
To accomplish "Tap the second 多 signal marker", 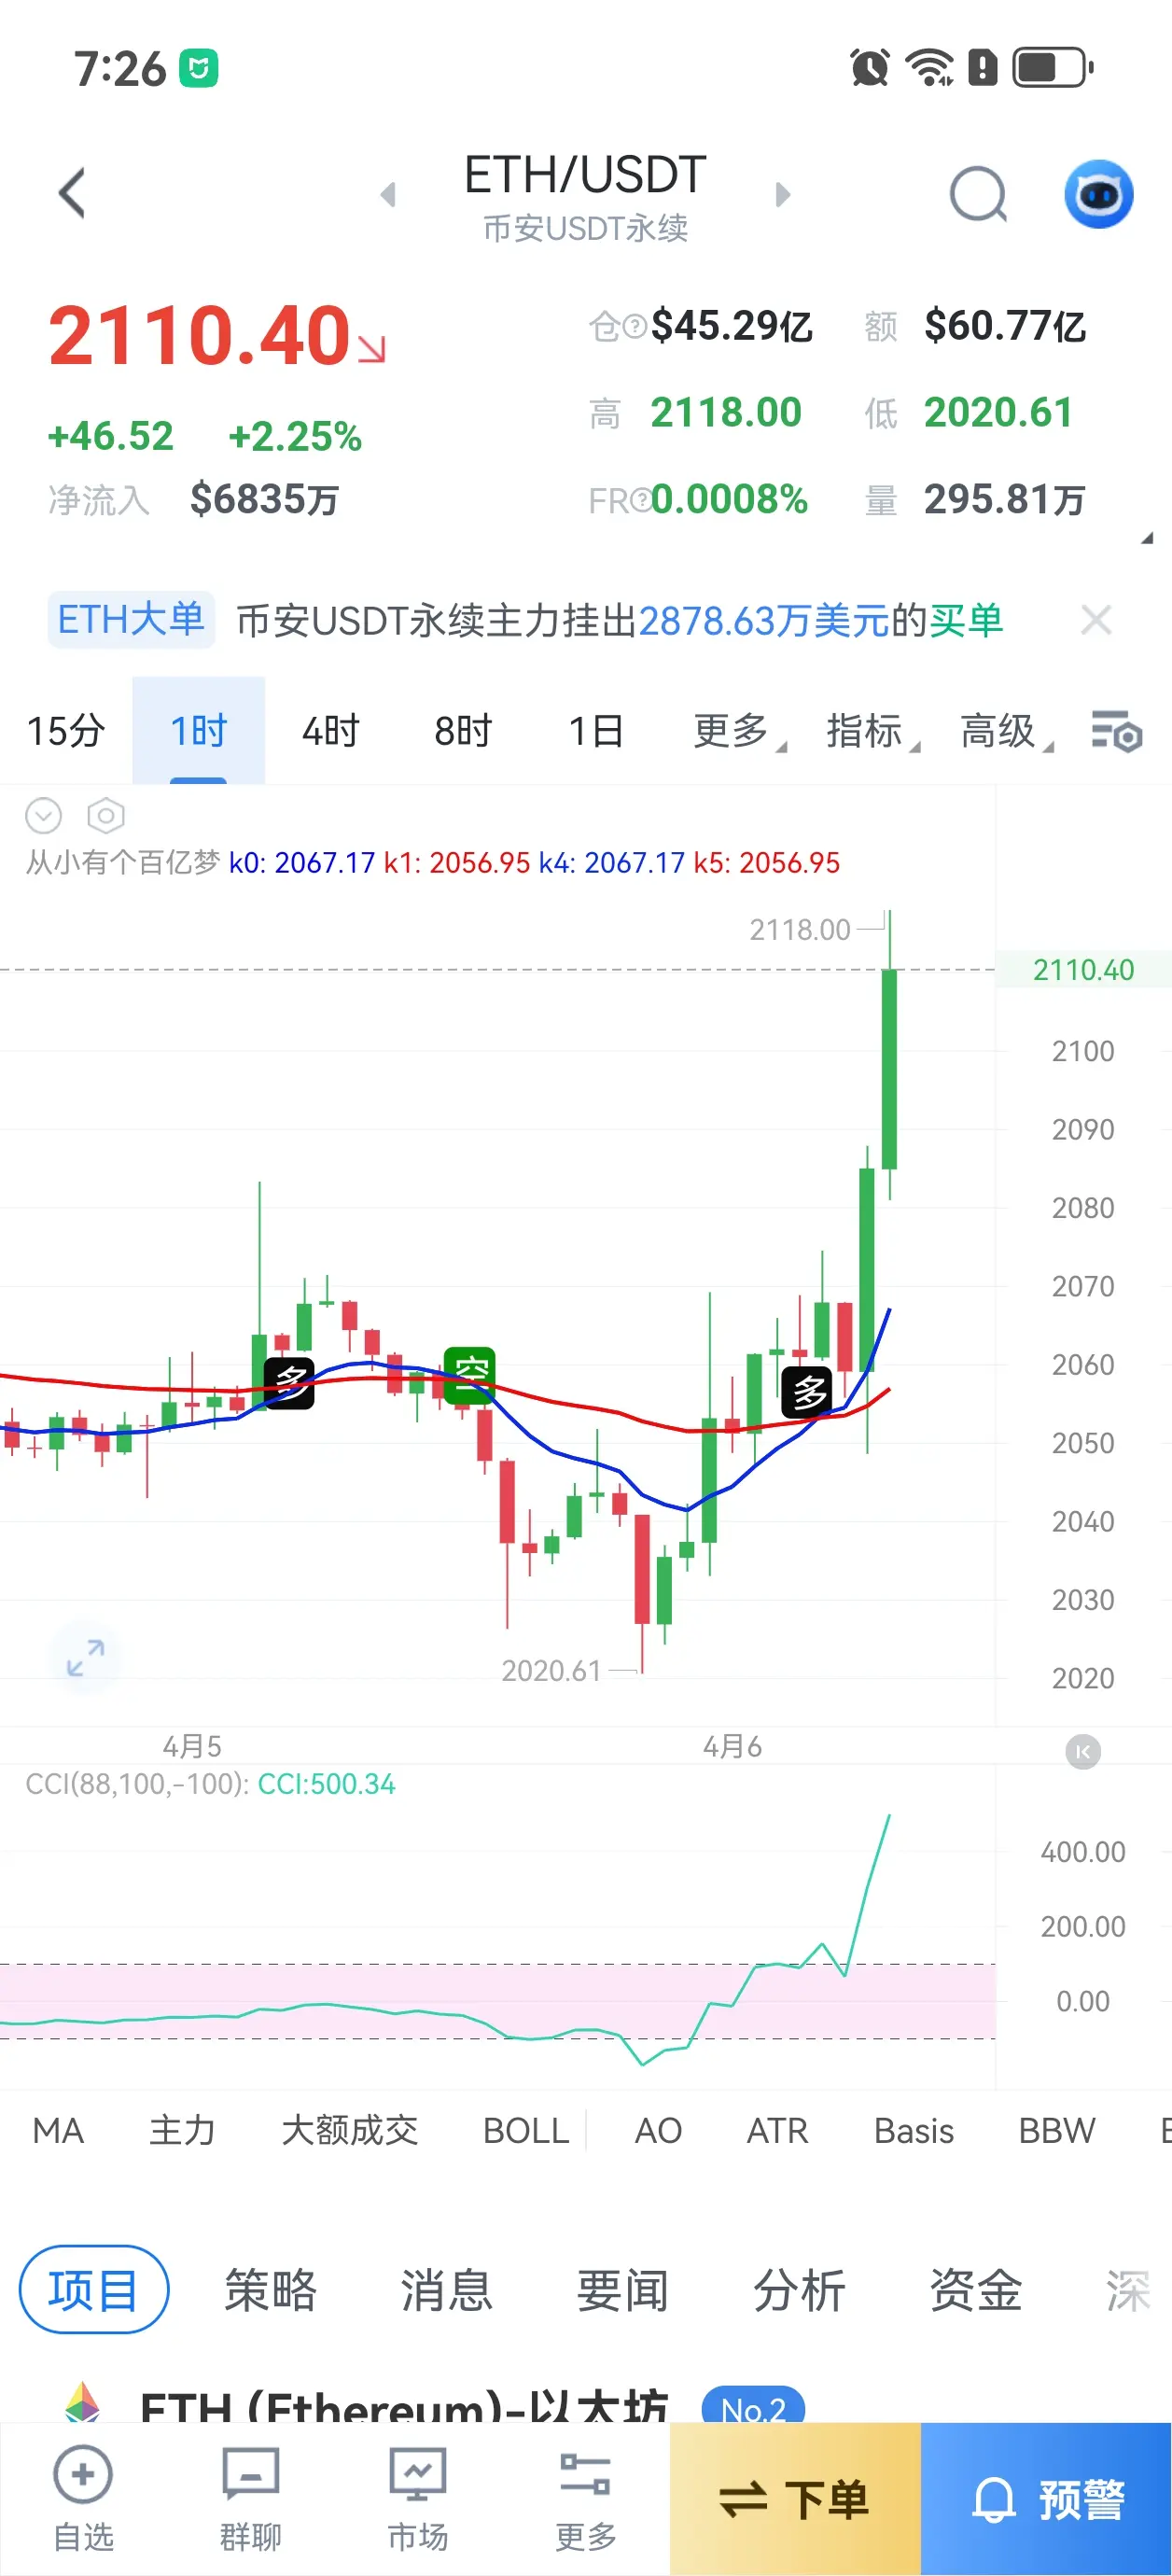I will coord(807,1391).
